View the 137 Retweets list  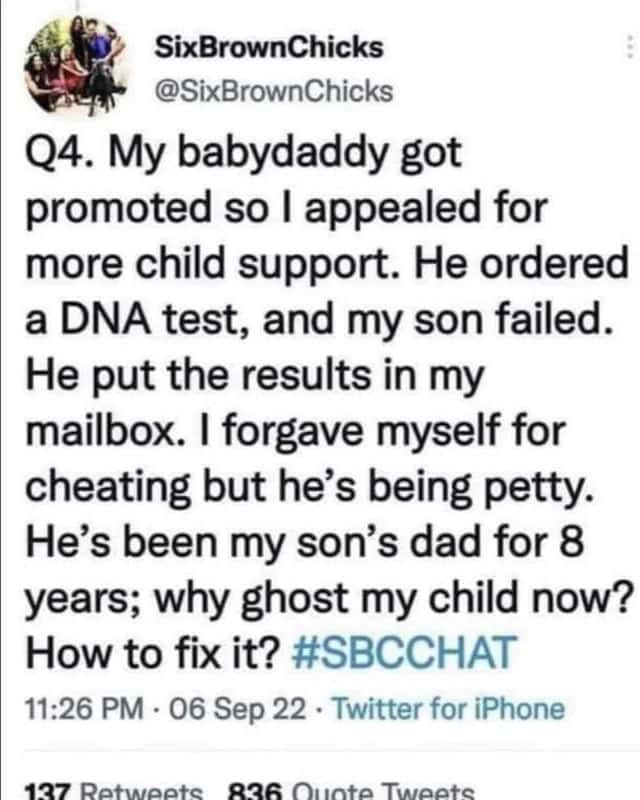[x=113, y=792]
